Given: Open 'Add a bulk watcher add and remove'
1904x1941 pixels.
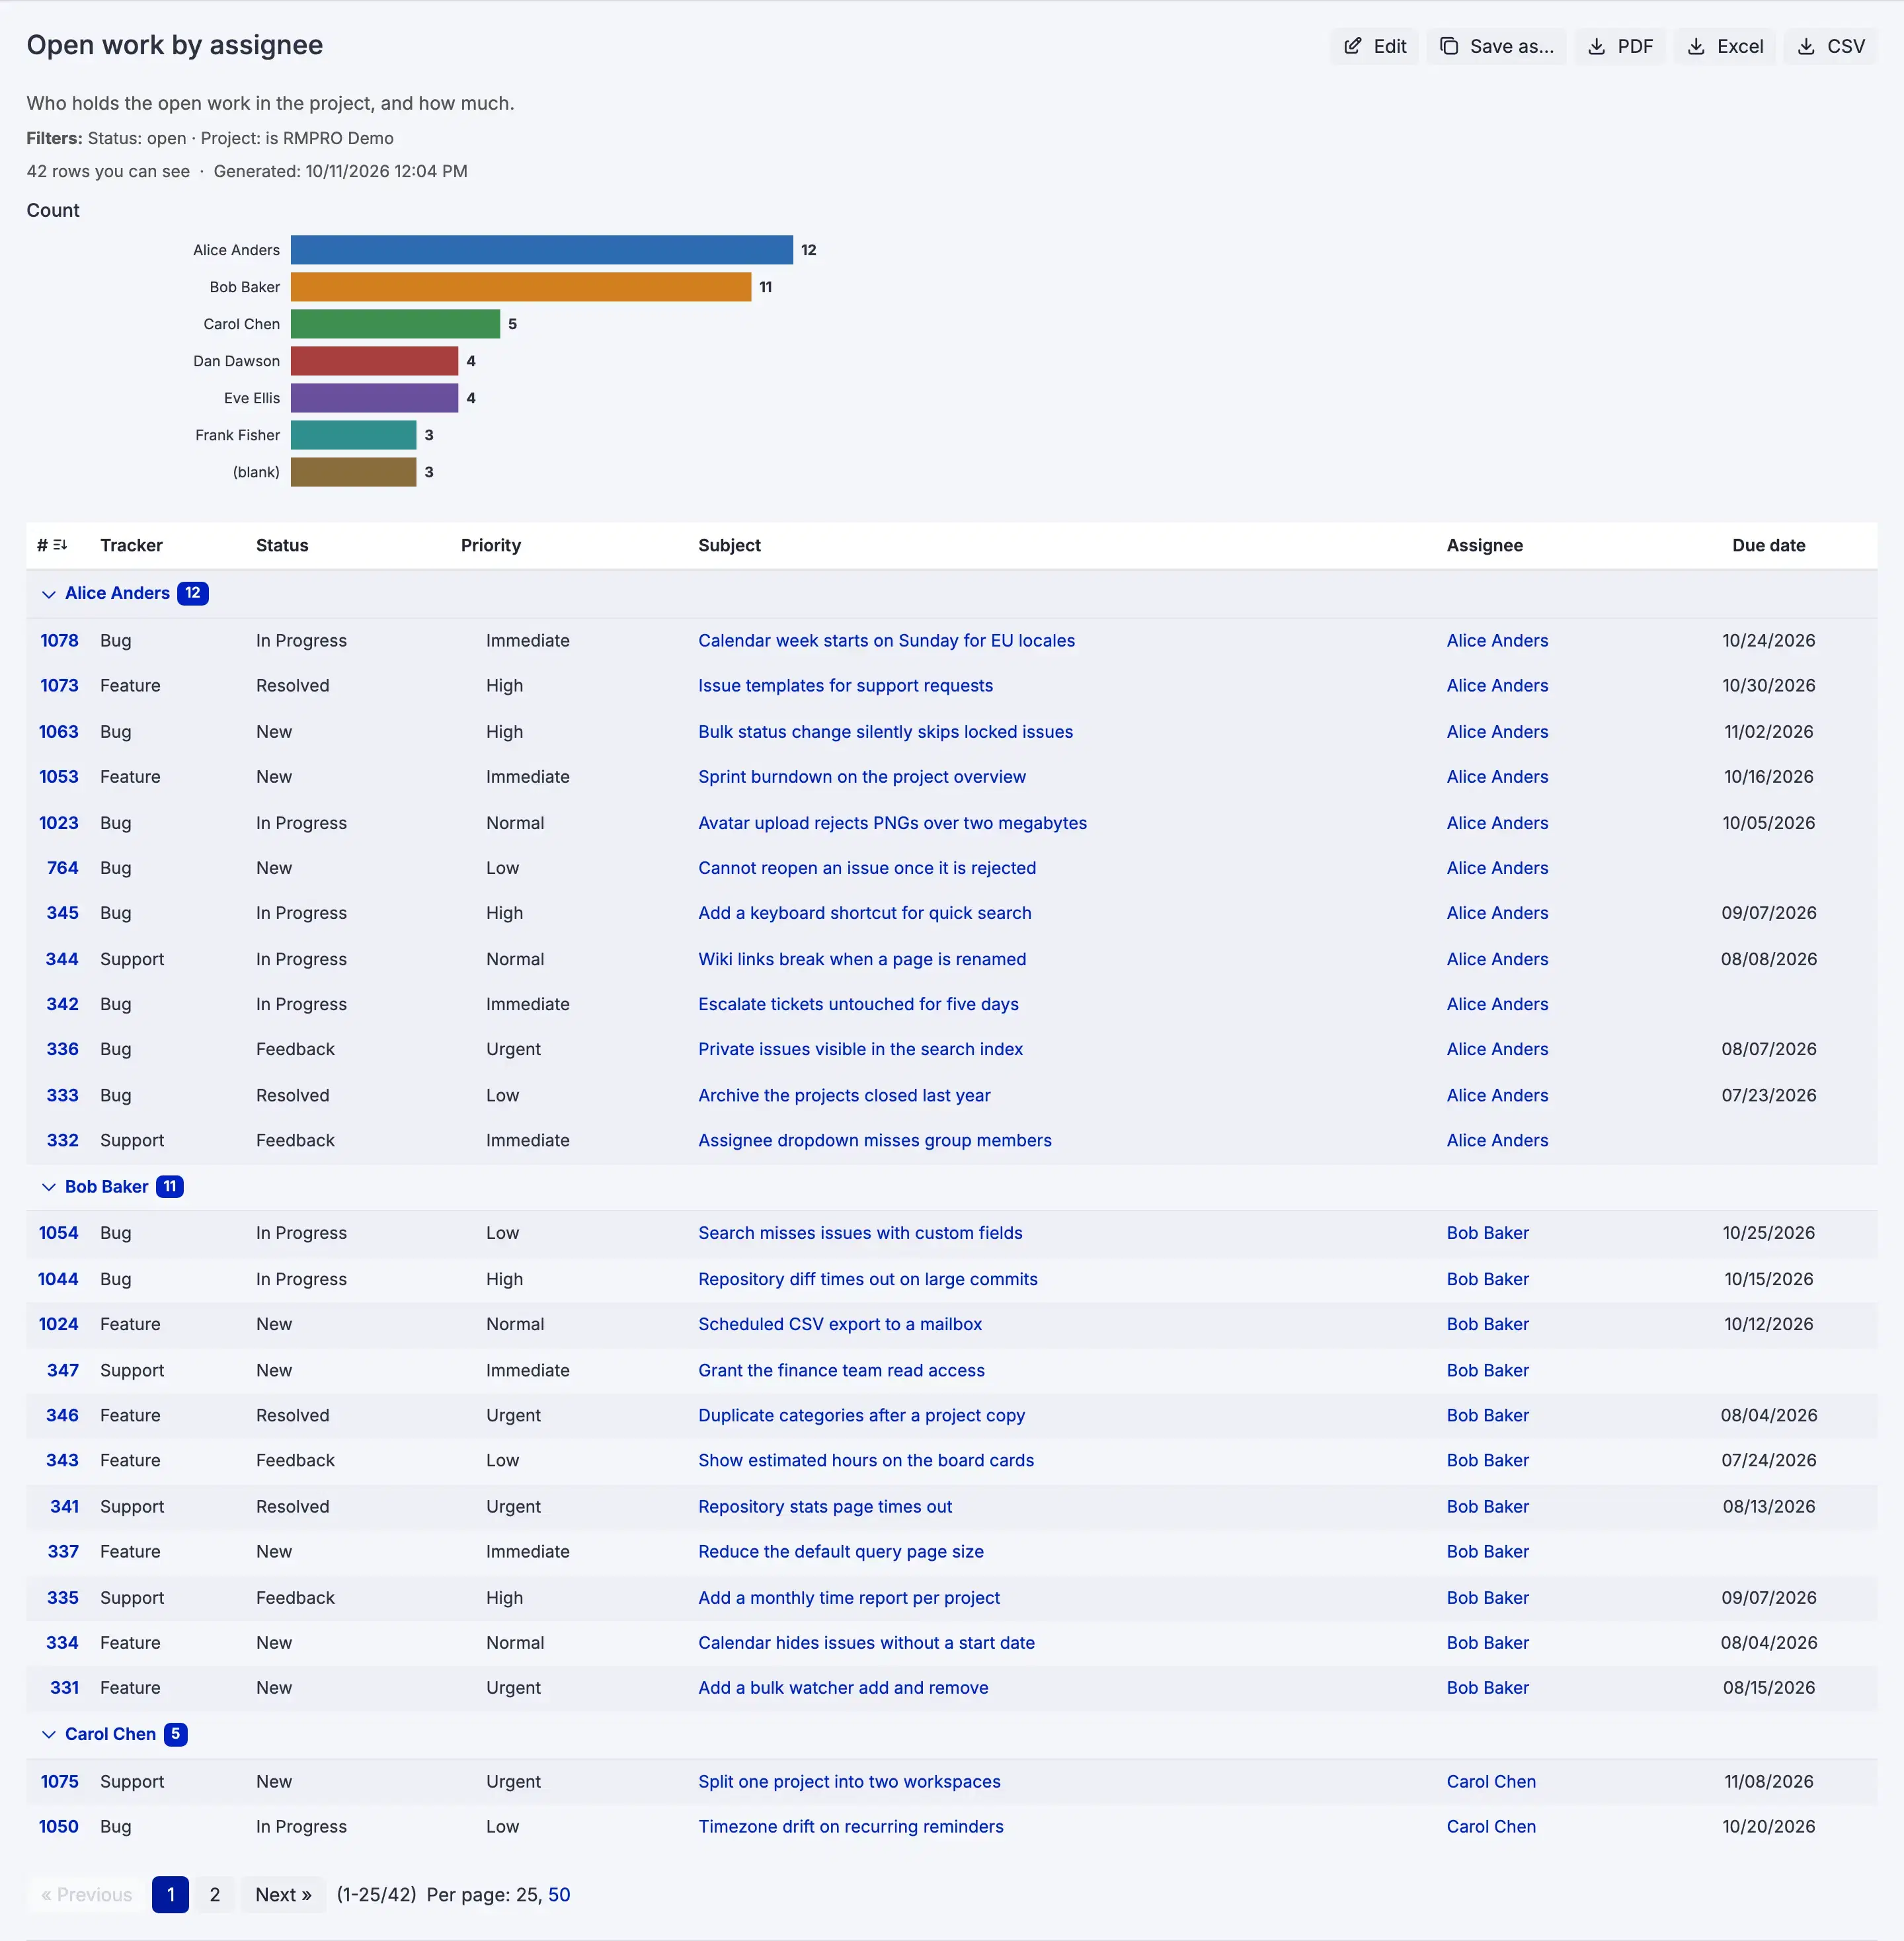Looking at the screenshot, I should tap(843, 1688).
